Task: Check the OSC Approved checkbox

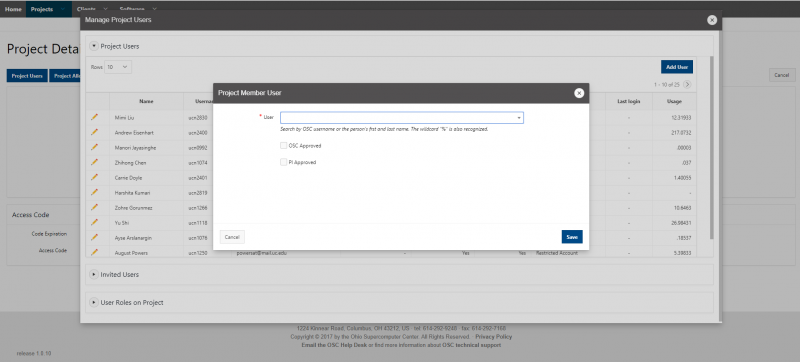Action: pyautogui.click(x=283, y=145)
